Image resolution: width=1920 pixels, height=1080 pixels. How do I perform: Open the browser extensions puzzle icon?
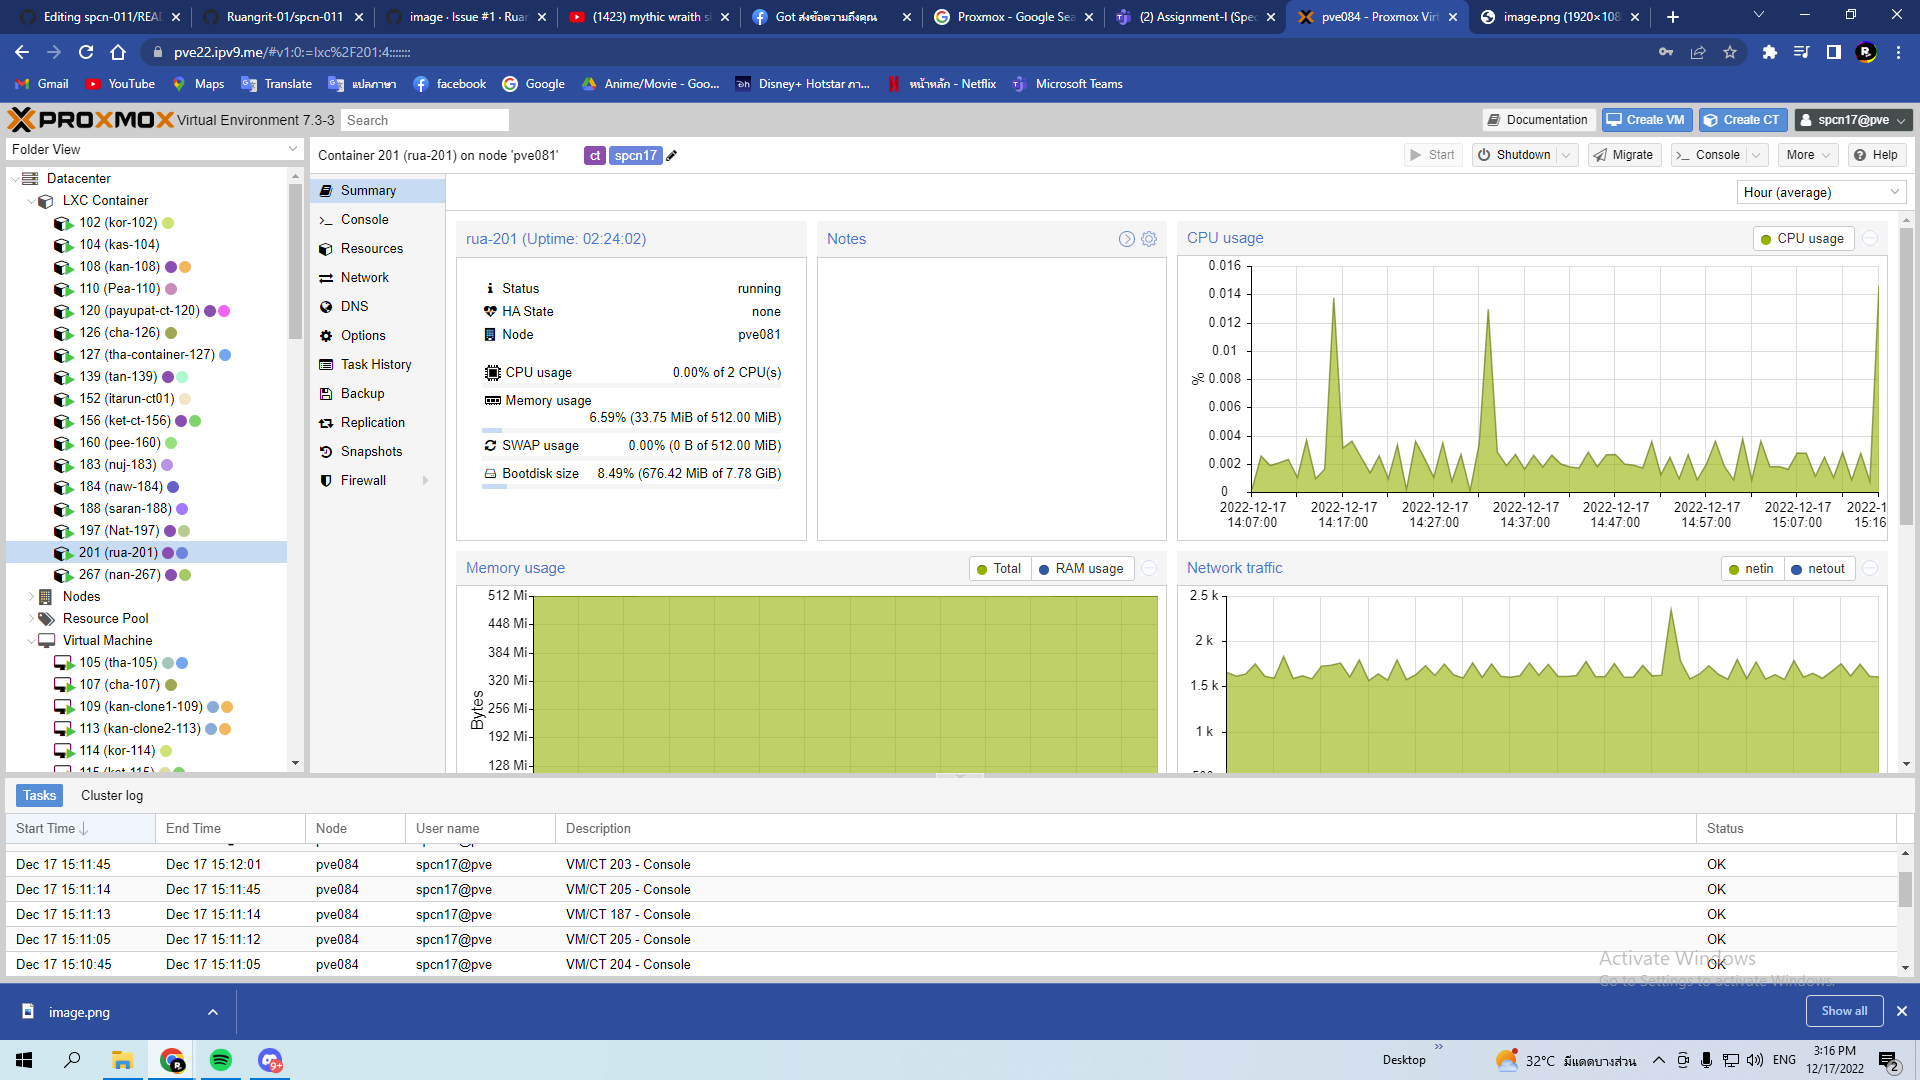coord(1769,52)
